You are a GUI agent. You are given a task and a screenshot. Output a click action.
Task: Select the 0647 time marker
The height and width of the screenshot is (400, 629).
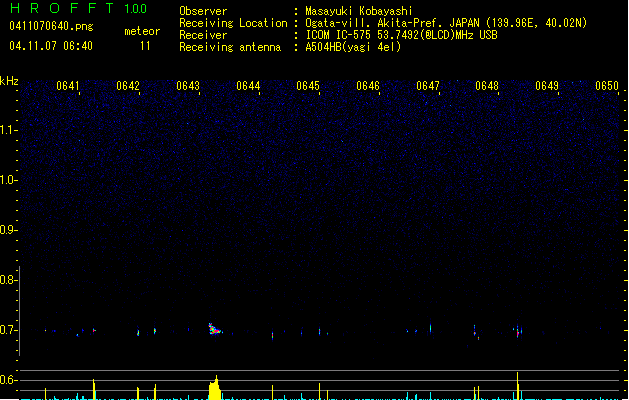tap(428, 86)
